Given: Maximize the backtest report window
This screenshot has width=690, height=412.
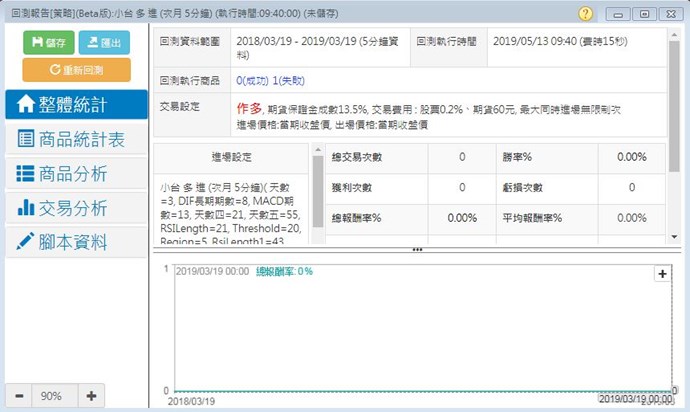Looking at the screenshot, I should tap(643, 14).
